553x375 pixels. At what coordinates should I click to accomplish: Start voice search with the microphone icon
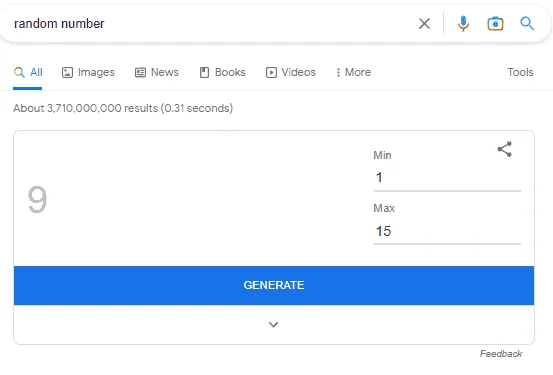coord(463,24)
